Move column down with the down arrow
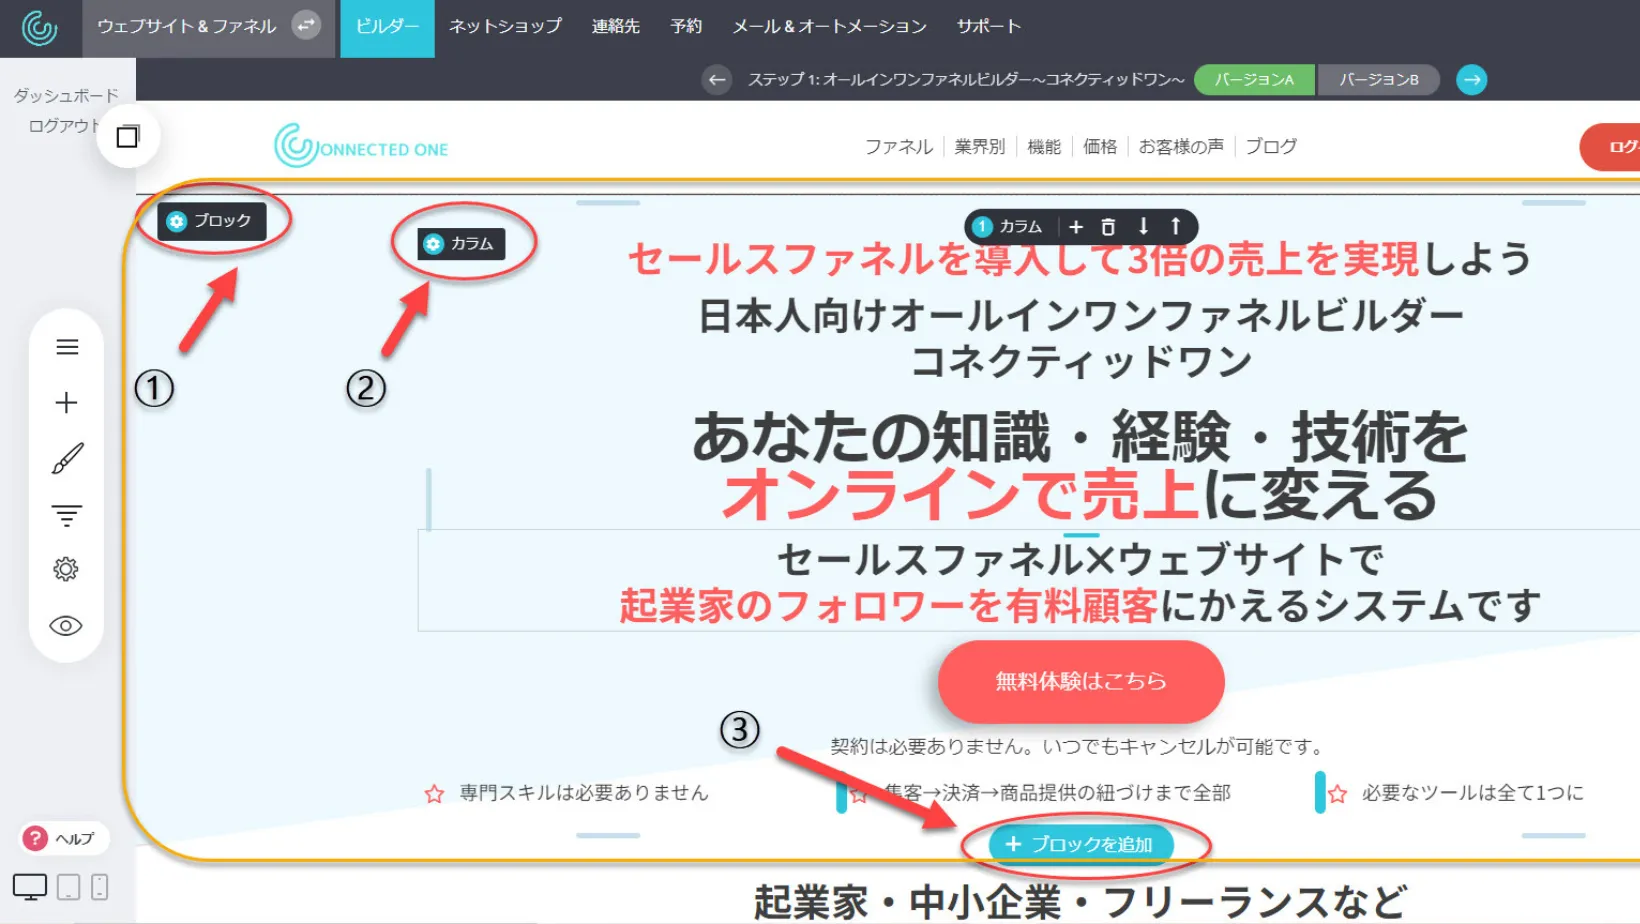Viewport: 1640px width, 924px height. coord(1143,227)
